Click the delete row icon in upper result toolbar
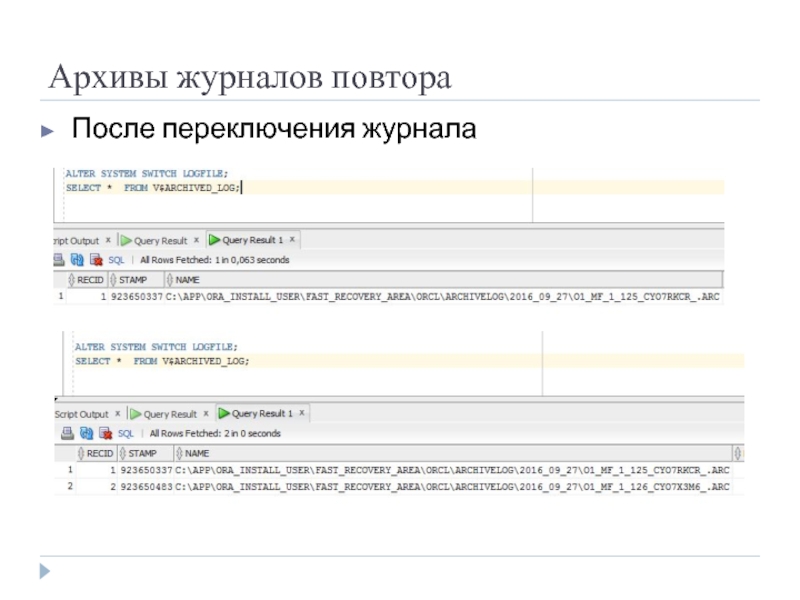Screen dimensions: 800x600 tap(94, 260)
